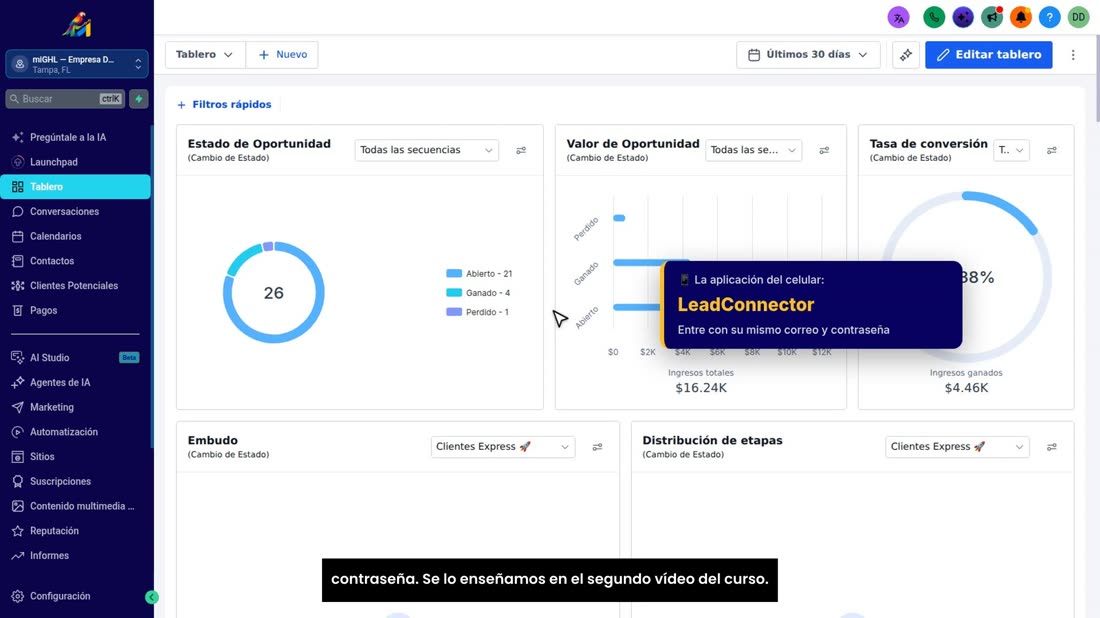Open Clientes Potenciales in sidebar
The width and height of the screenshot is (1100, 618).
coord(76,286)
